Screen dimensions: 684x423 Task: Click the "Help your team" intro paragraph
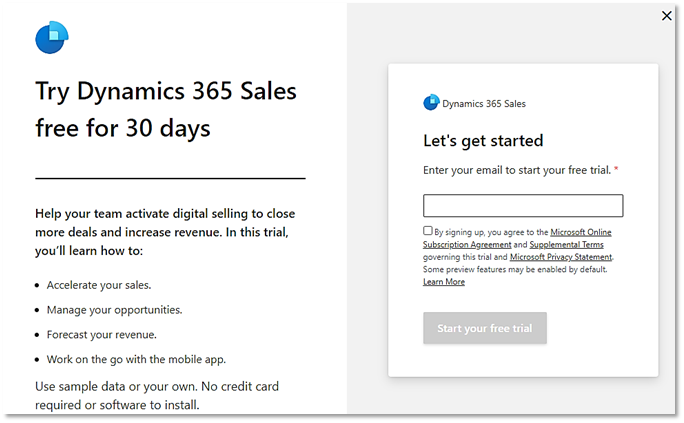coord(165,232)
